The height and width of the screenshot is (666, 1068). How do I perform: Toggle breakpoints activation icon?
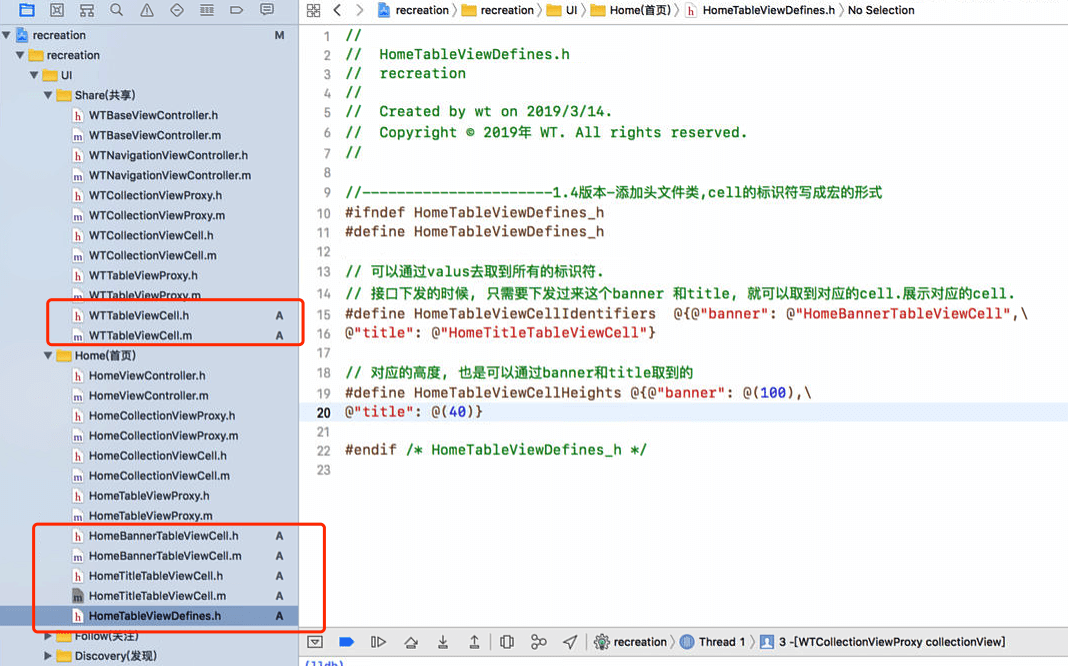pos(346,641)
